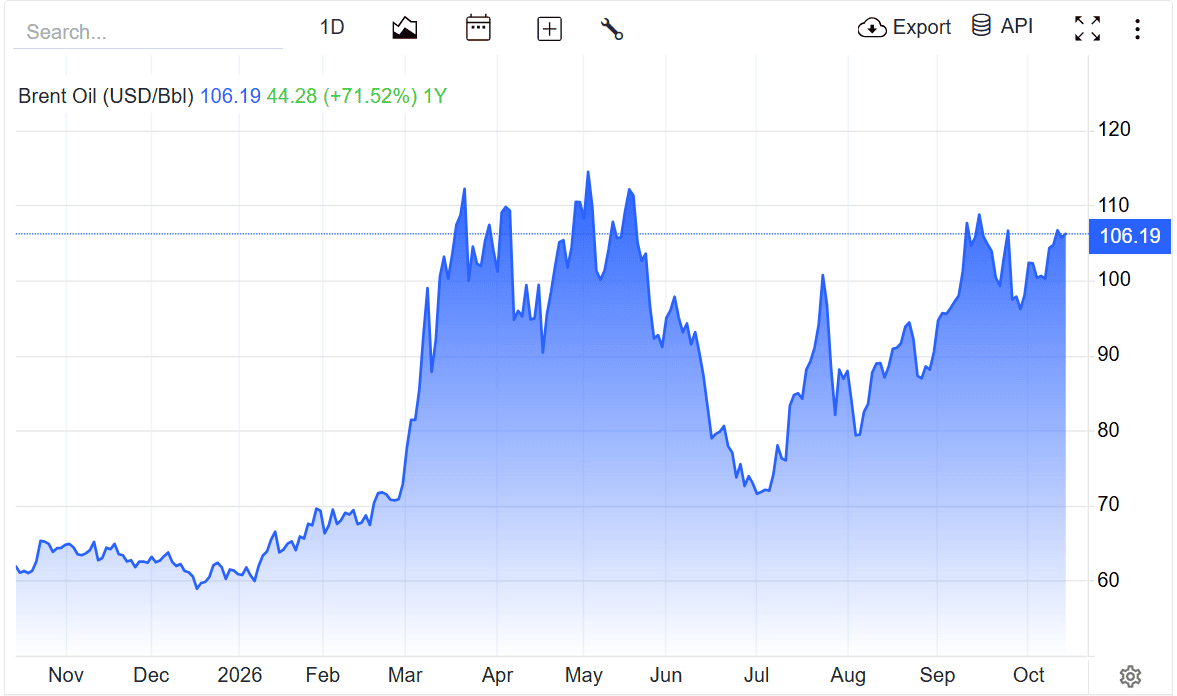This screenshot has width=1177, height=696.
Task: Click the Dec x-axis label
Action: click(x=151, y=675)
